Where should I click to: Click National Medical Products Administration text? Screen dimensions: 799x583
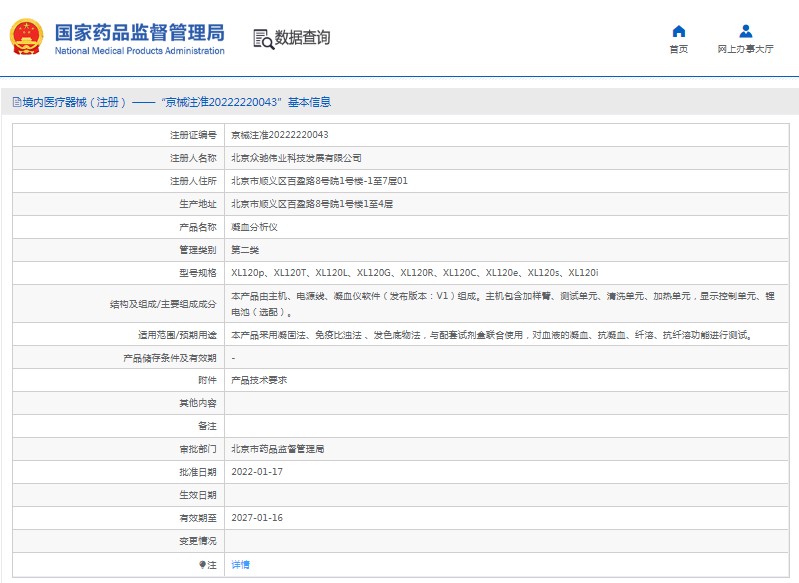(x=140, y=51)
